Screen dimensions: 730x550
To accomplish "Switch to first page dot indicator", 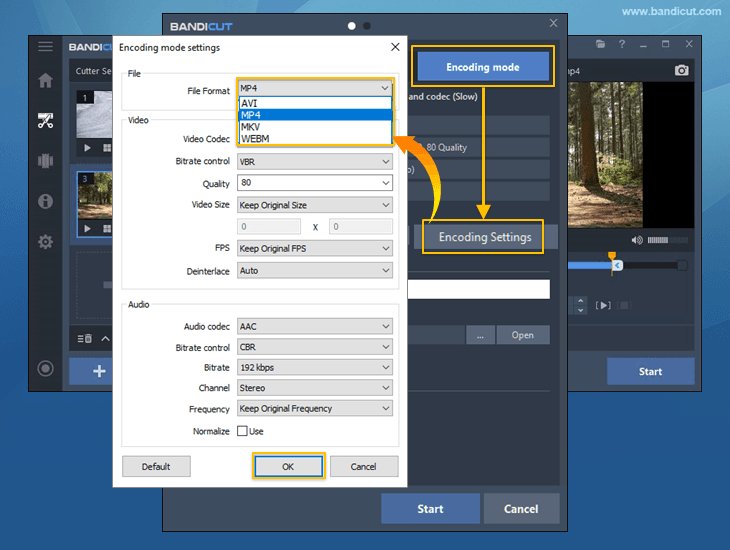I will (351, 26).
